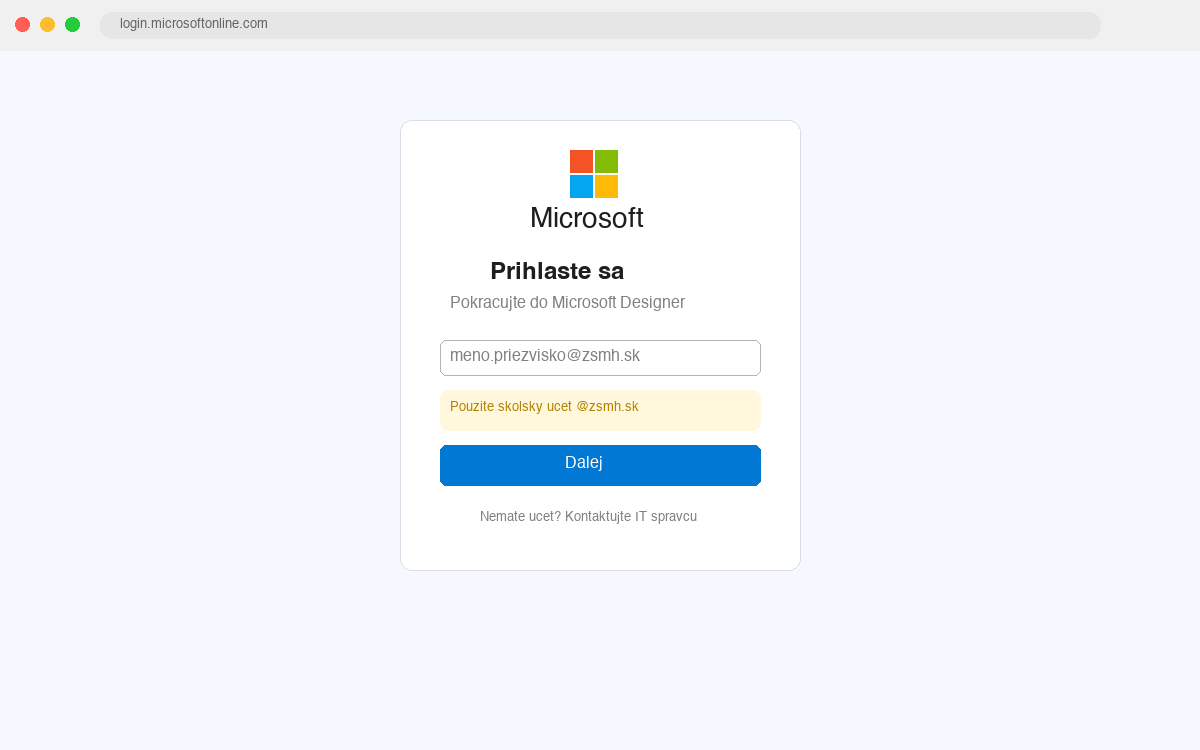Screen dimensions: 1200x750
Task: Focus the meno.priezvisko@zsmh.sk email field
Action: point(600,357)
